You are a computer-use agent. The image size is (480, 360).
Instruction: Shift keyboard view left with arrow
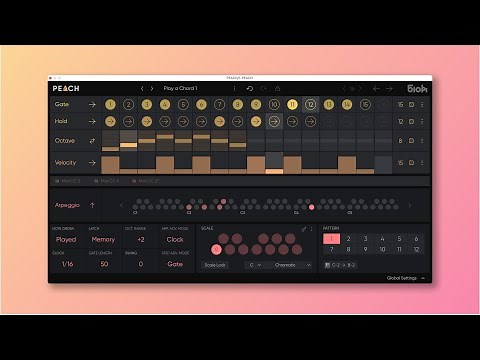coord(121,205)
